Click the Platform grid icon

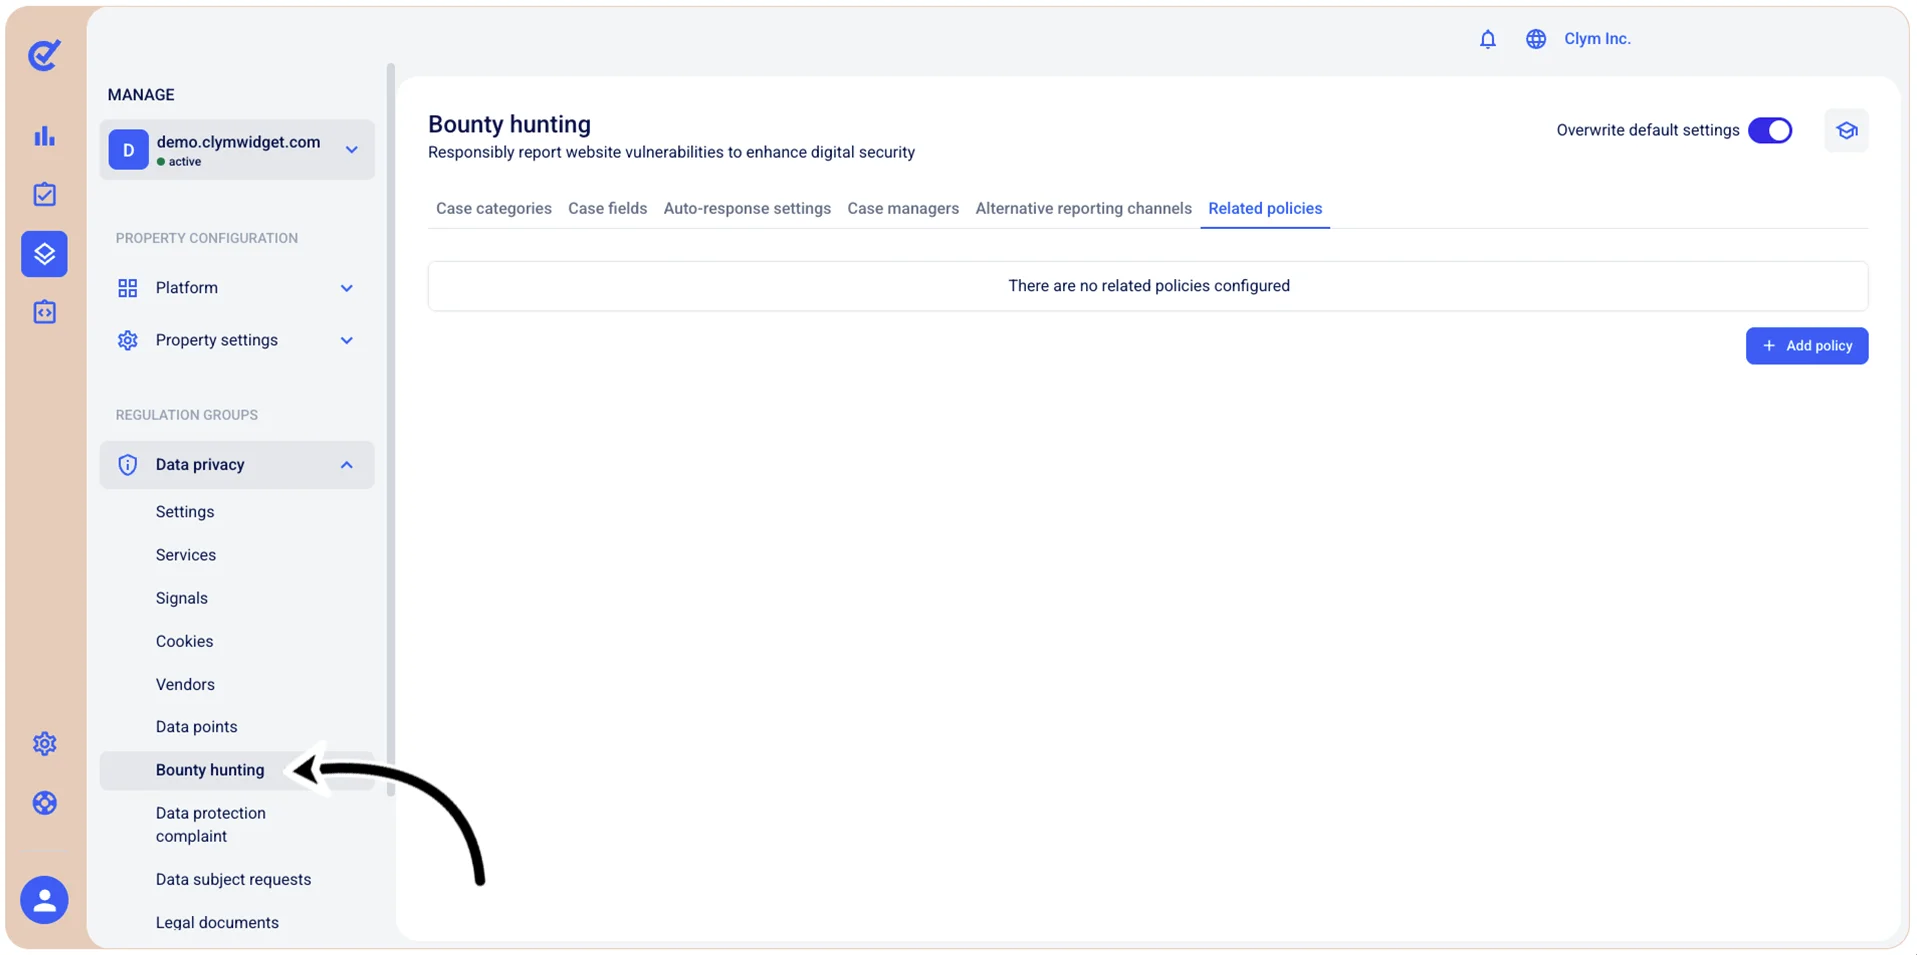click(127, 288)
